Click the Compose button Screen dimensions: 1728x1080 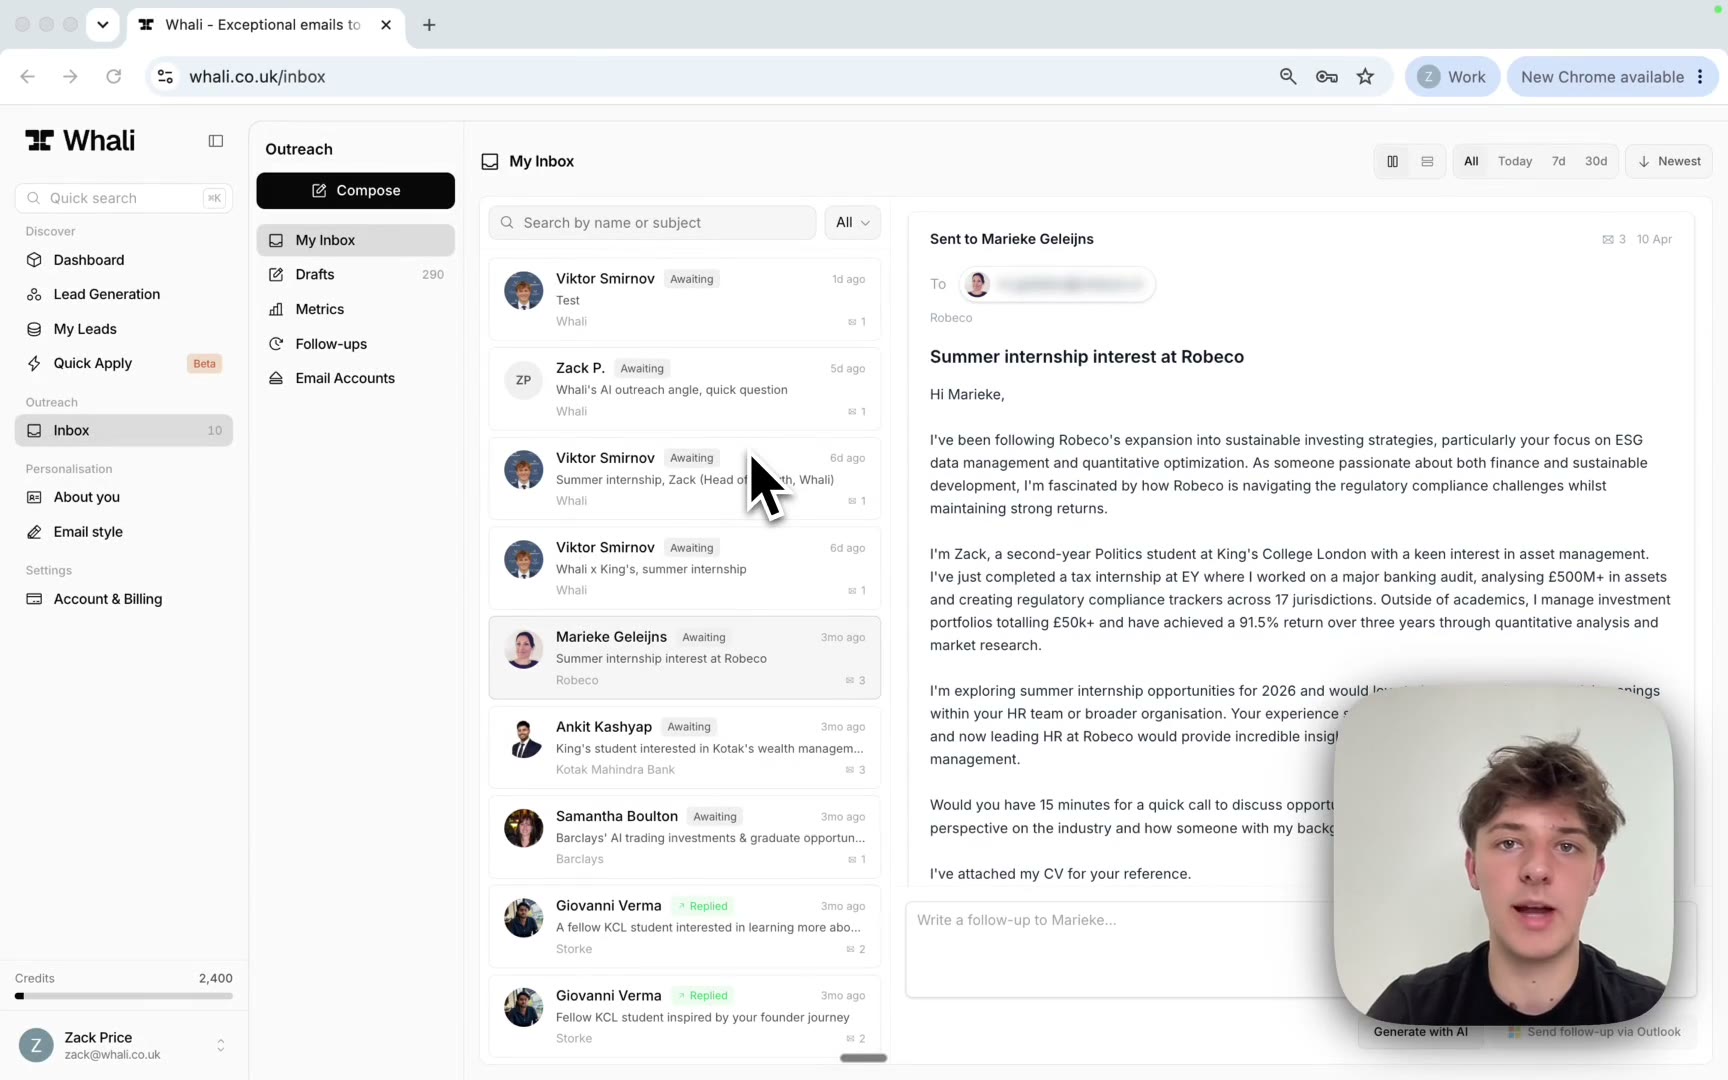[355, 191]
